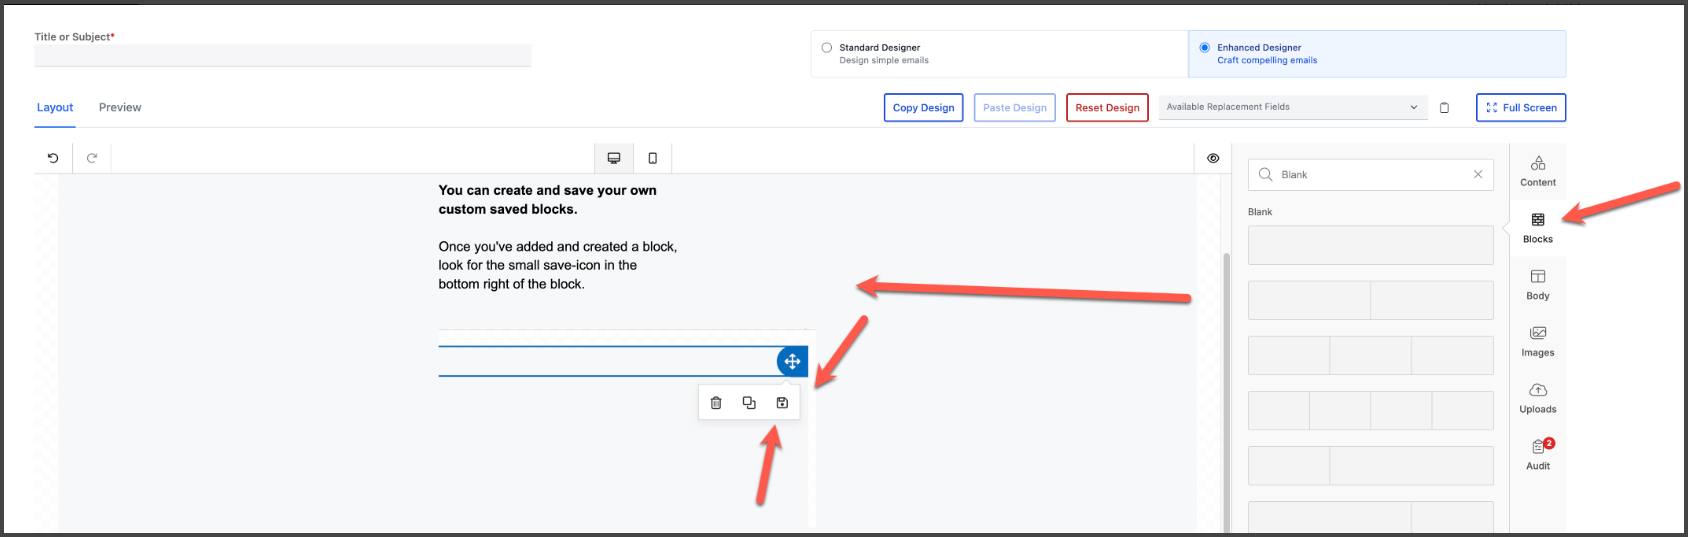Clear the Blank search field
This screenshot has height=537, width=1688.
tap(1478, 175)
